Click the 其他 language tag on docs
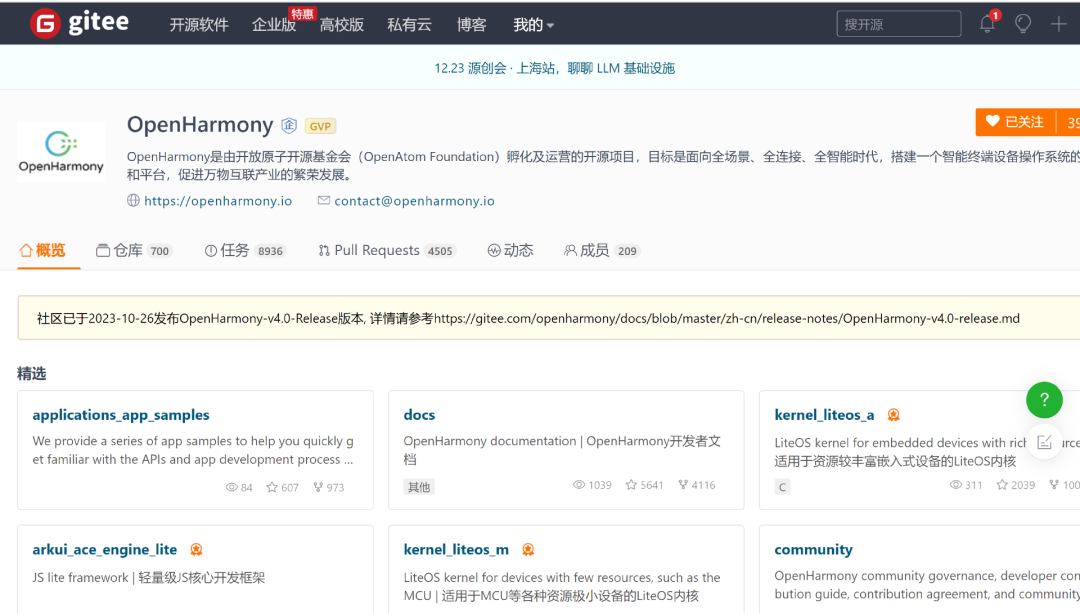Viewport: 1080px width, 613px height. [x=419, y=487]
